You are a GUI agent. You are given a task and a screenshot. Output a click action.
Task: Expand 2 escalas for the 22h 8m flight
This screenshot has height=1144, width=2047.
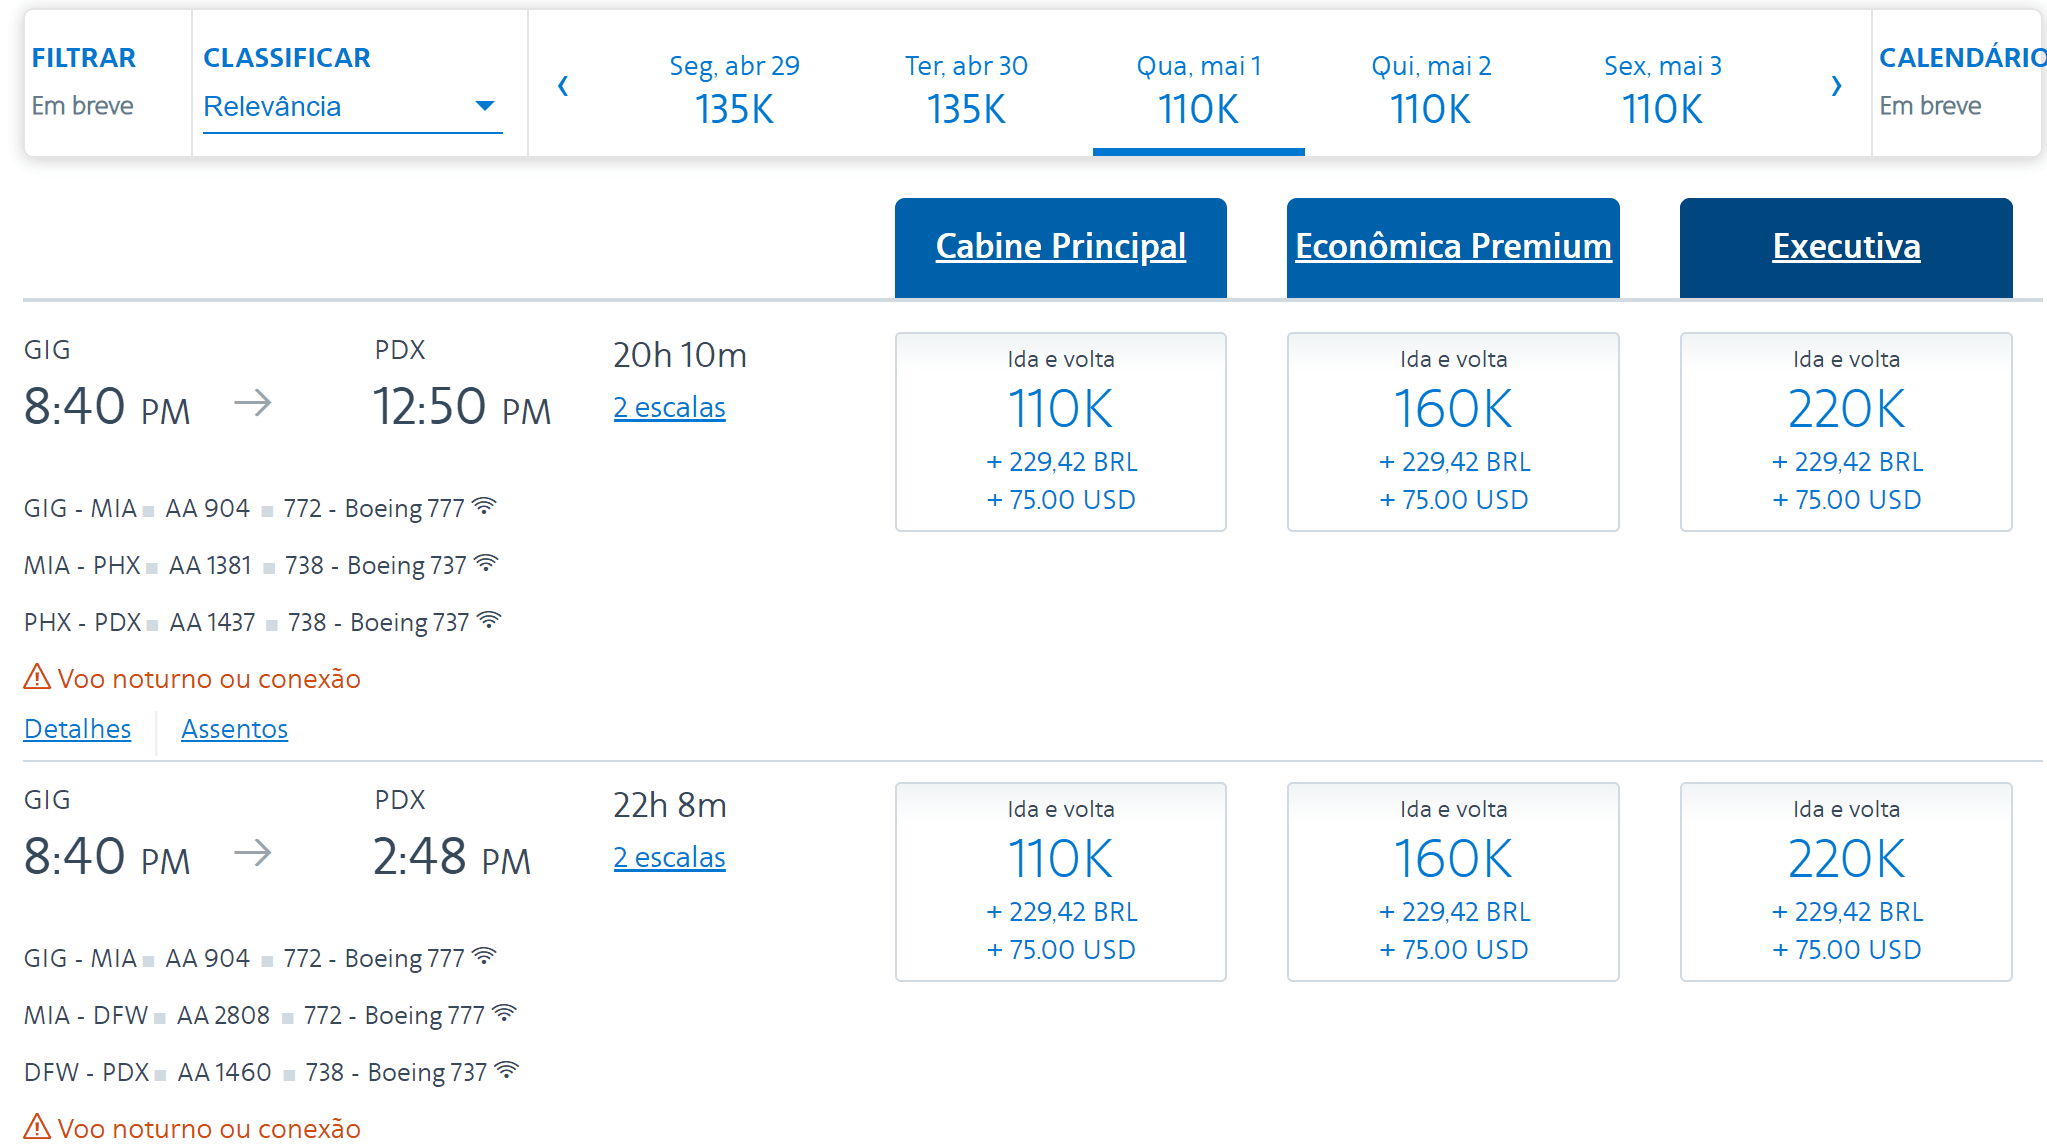tap(669, 858)
